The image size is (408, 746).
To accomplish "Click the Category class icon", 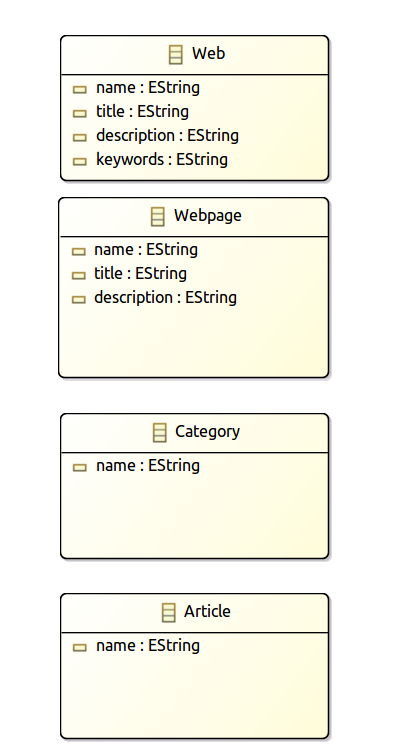I will (159, 432).
